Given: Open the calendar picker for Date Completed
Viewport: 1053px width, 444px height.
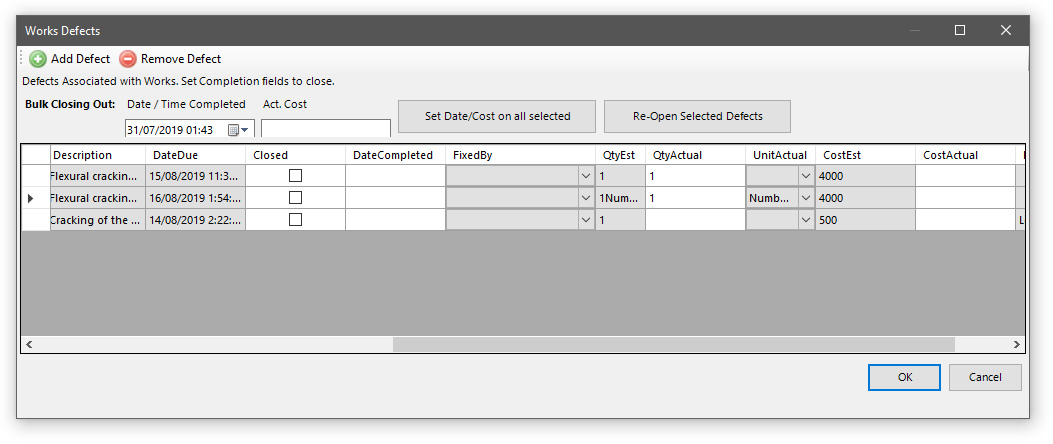Looking at the screenshot, I should pos(238,130).
